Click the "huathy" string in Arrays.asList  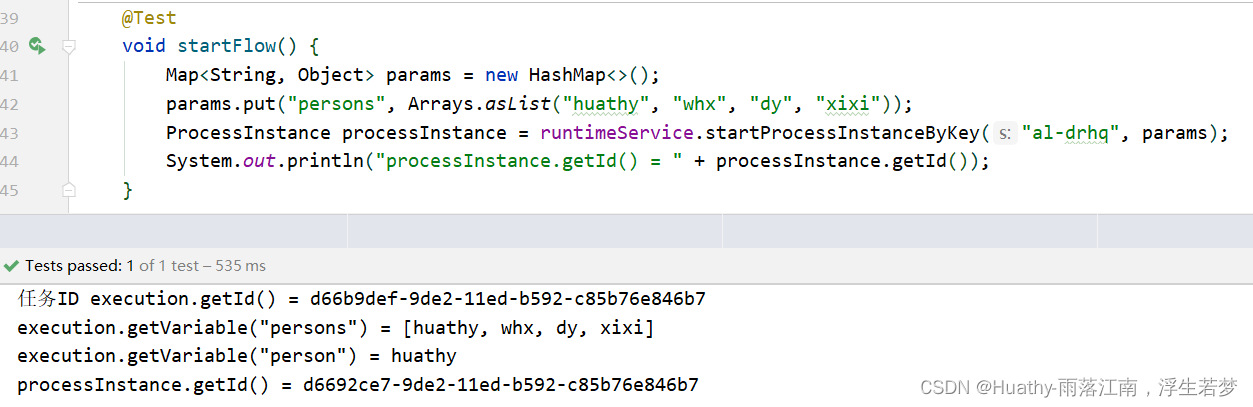click(606, 104)
